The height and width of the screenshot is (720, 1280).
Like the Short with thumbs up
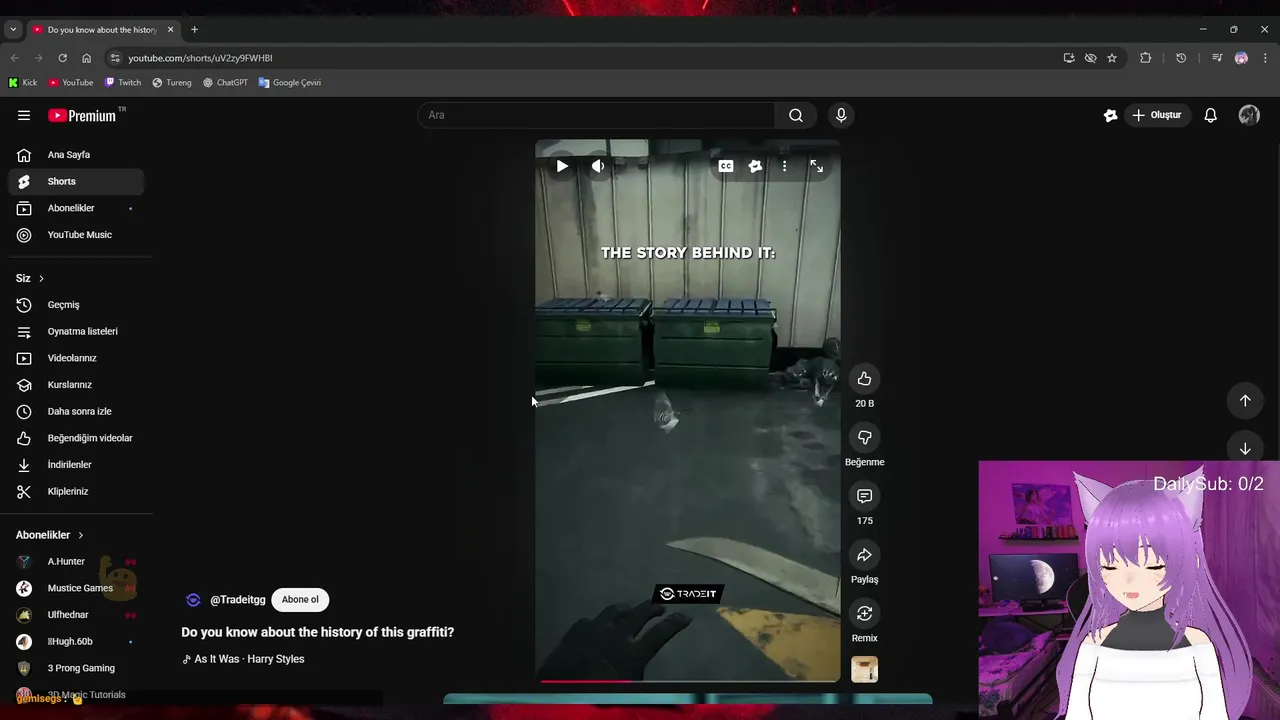coord(864,379)
